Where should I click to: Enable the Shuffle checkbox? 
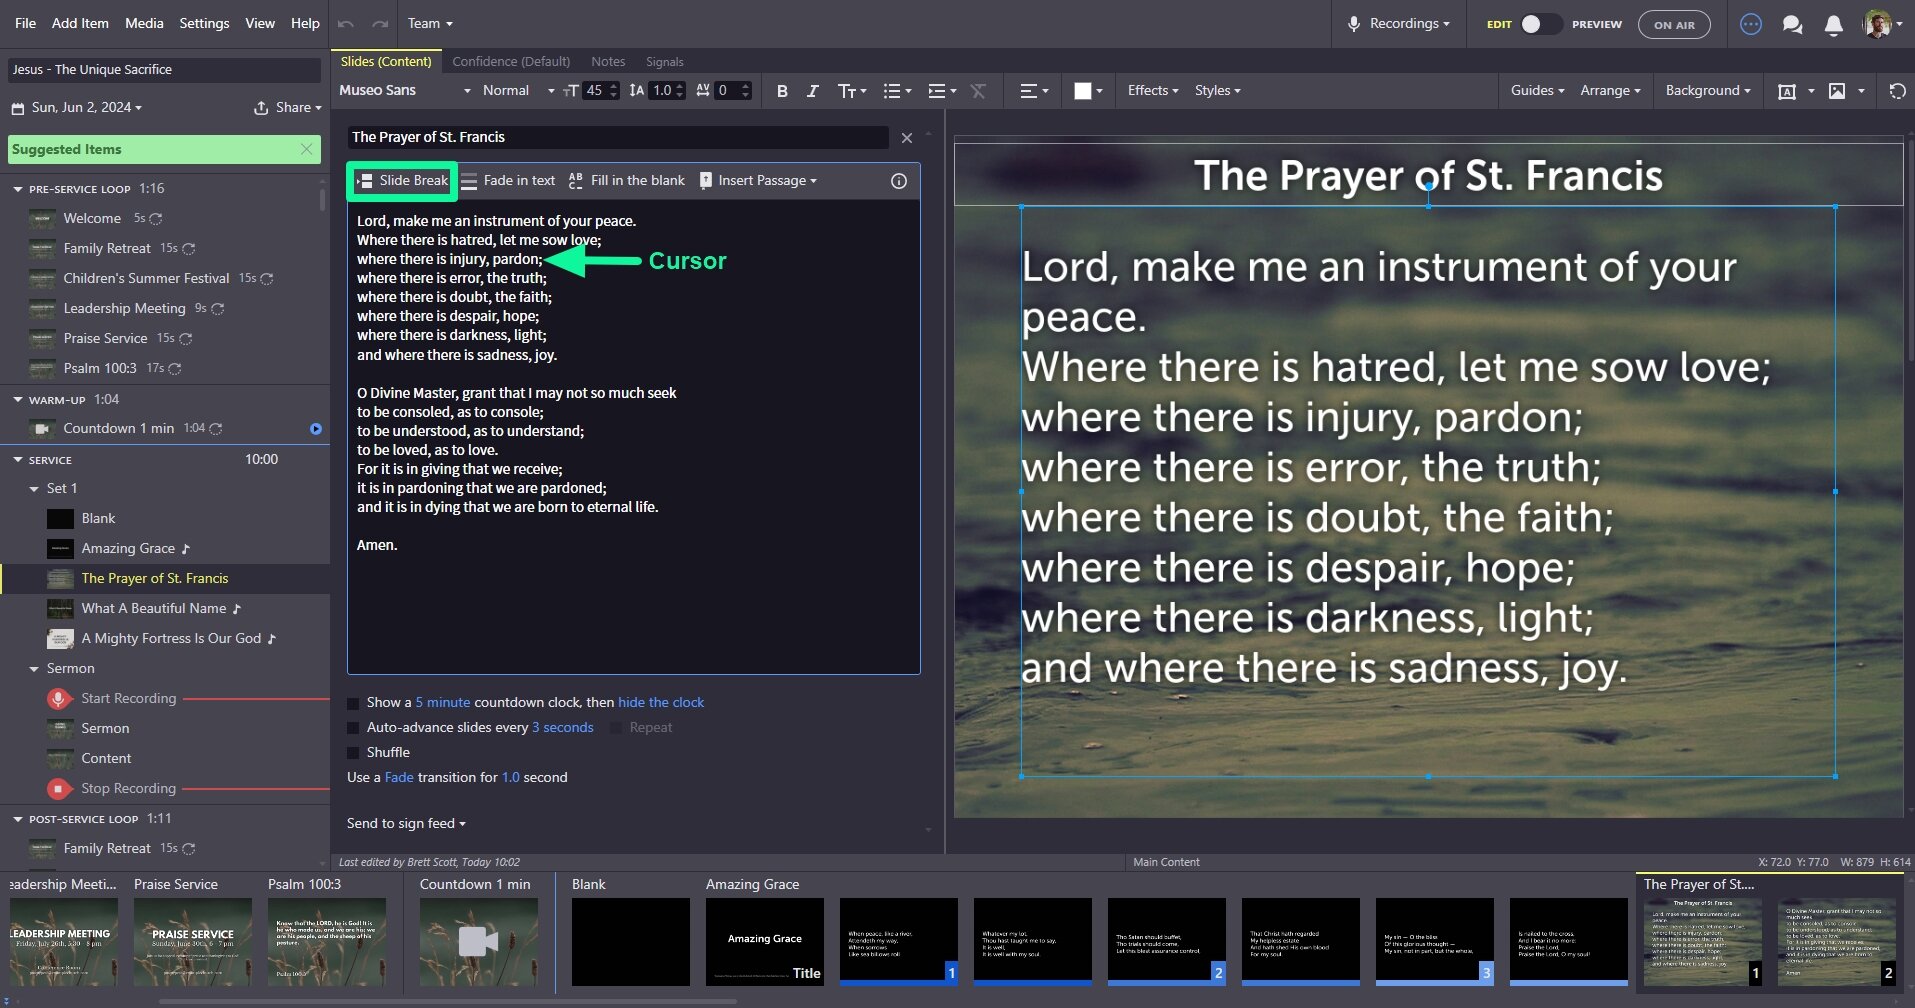353,753
